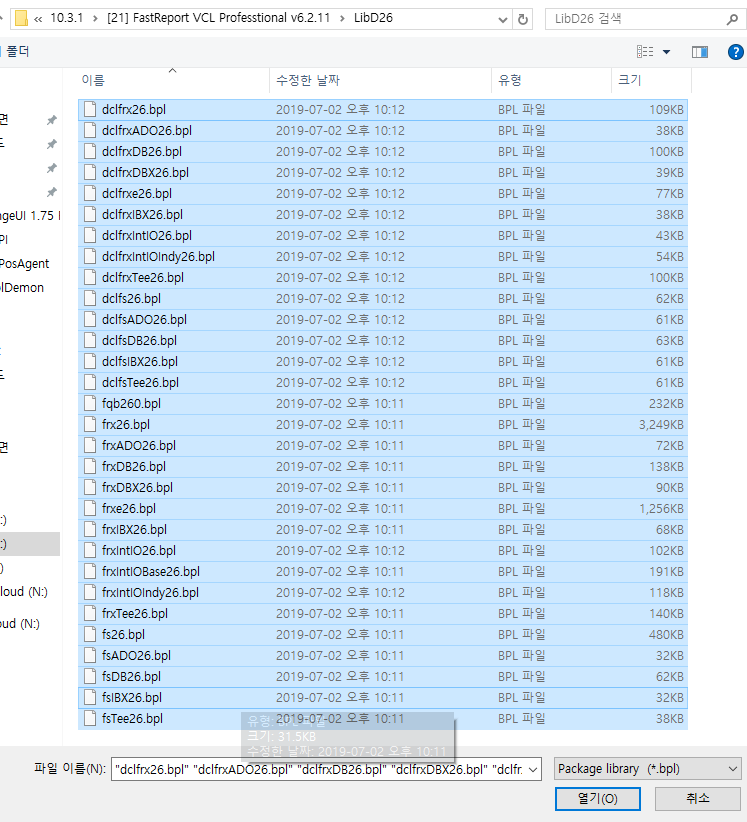This screenshot has width=747, height=822.
Task: Click the search magnifier icon
Action: [x=733, y=19]
